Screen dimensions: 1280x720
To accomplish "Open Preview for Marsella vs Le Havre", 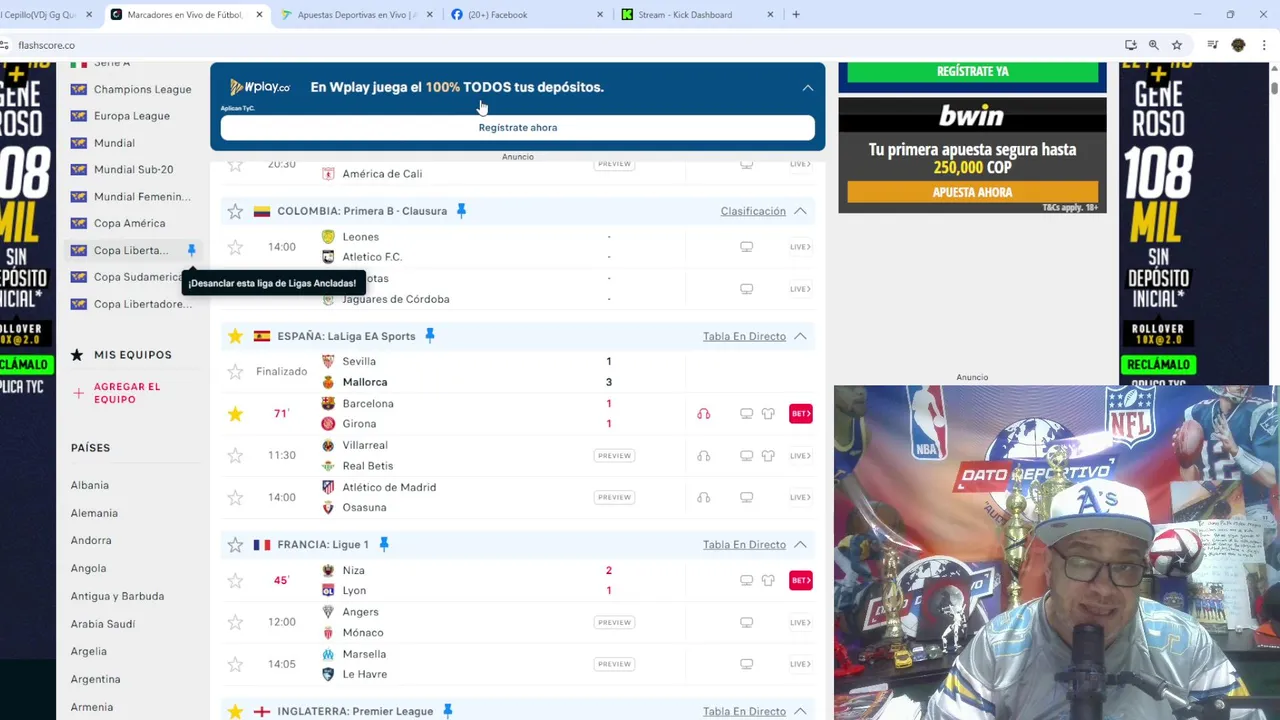I will point(614,664).
